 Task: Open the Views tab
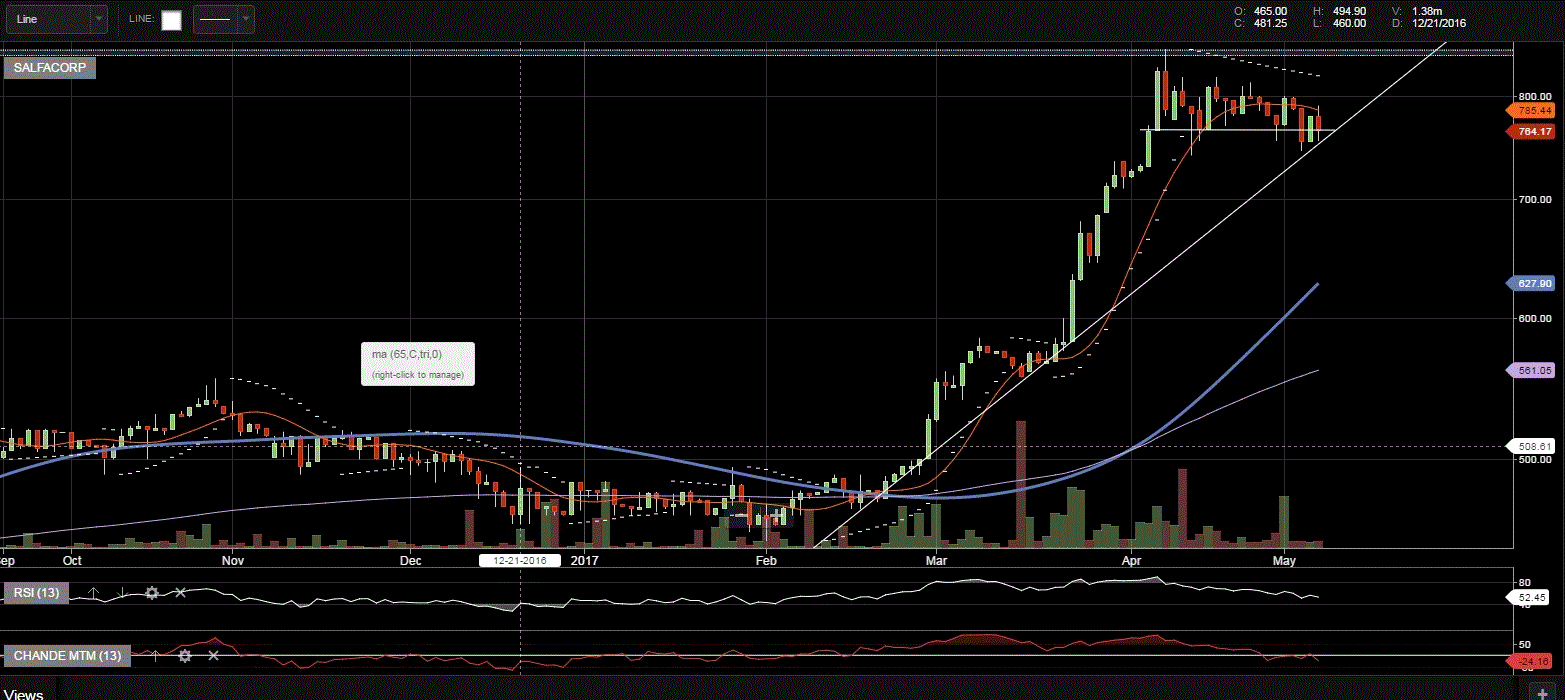coord(22,693)
